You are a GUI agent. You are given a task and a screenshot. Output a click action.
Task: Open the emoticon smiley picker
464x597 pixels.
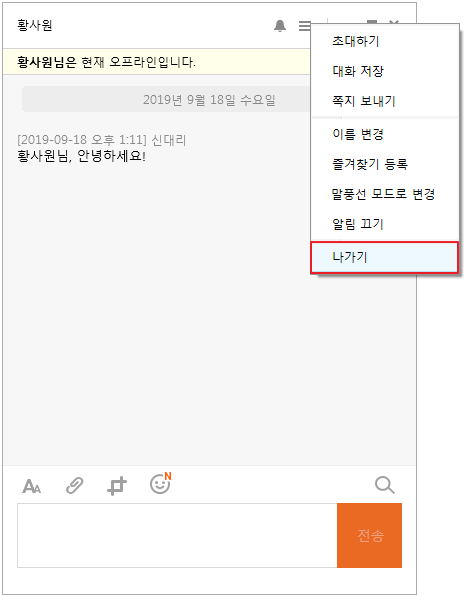click(x=160, y=484)
